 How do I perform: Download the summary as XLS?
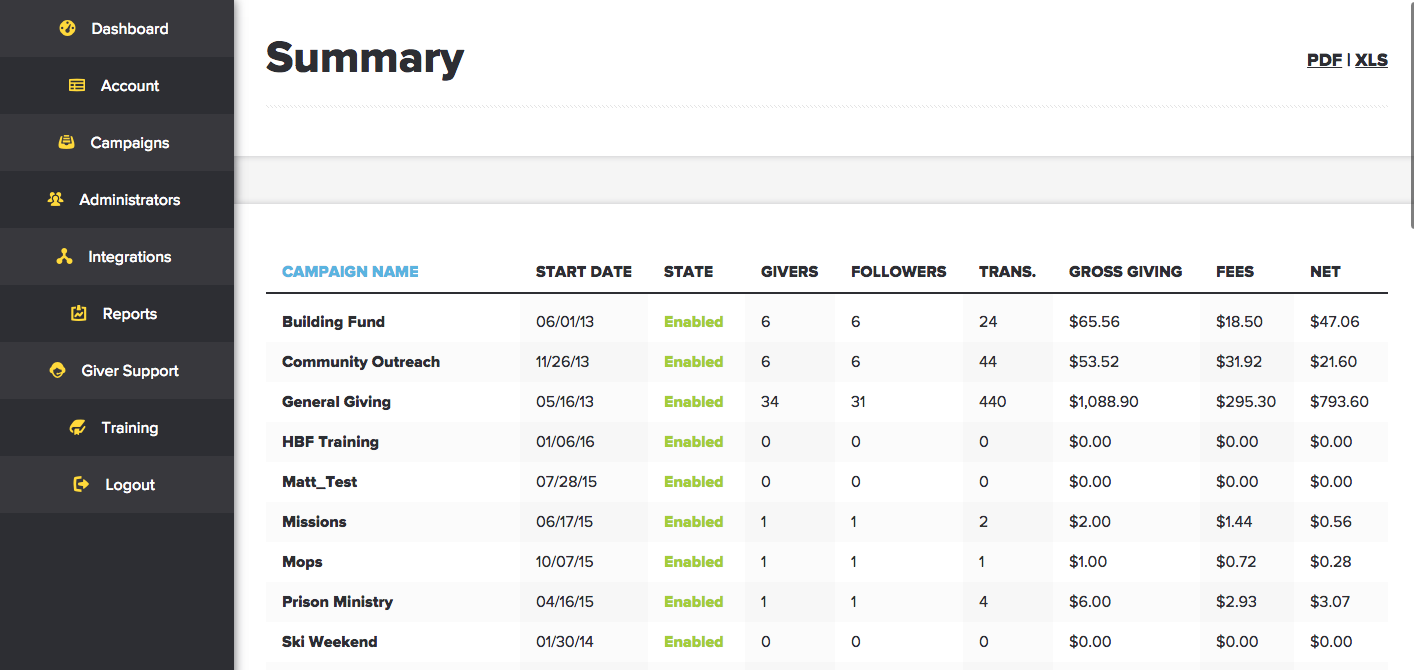1371,60
